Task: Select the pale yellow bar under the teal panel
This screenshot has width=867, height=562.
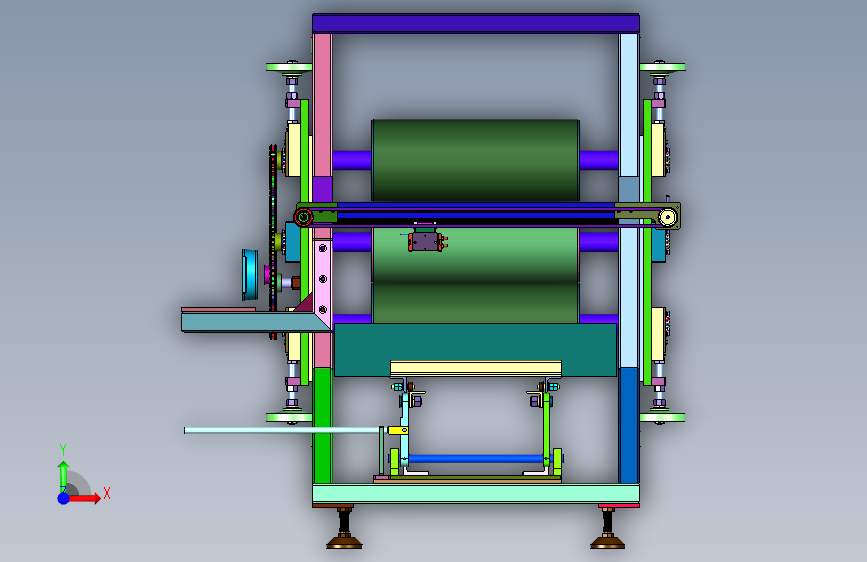Action: (476, 369)
